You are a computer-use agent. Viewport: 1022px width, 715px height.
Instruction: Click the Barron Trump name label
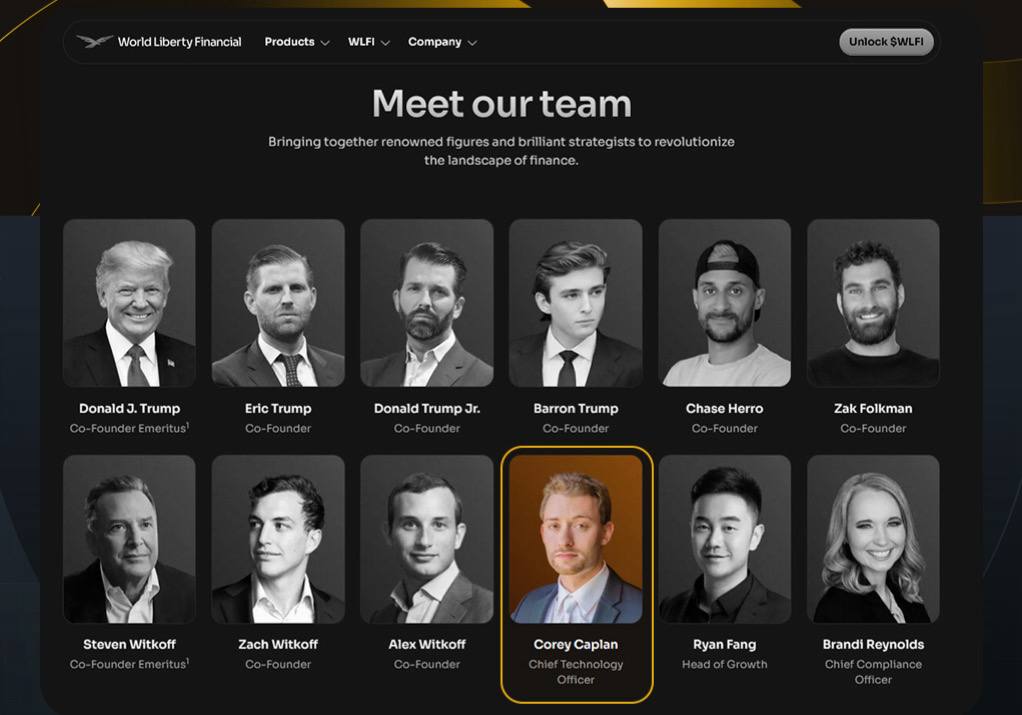click(576, 409)
